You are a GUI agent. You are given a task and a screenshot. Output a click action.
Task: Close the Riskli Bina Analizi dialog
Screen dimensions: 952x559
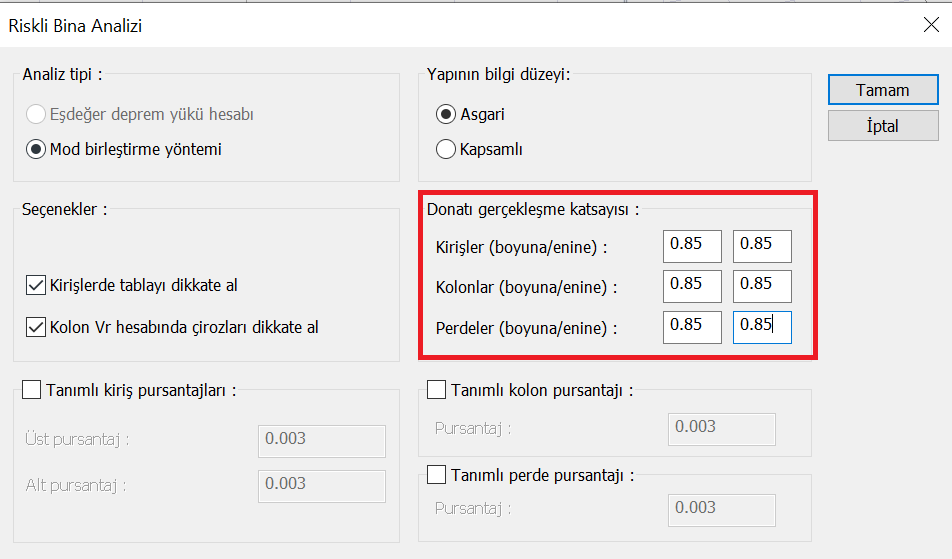(930, 26)
